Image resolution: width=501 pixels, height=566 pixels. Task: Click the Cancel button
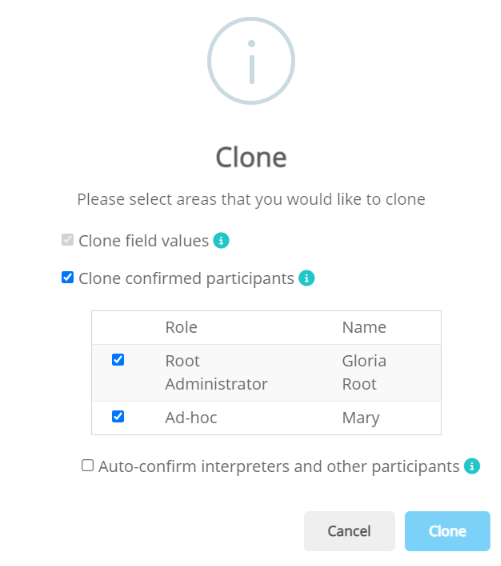click(x=349, y=531)
